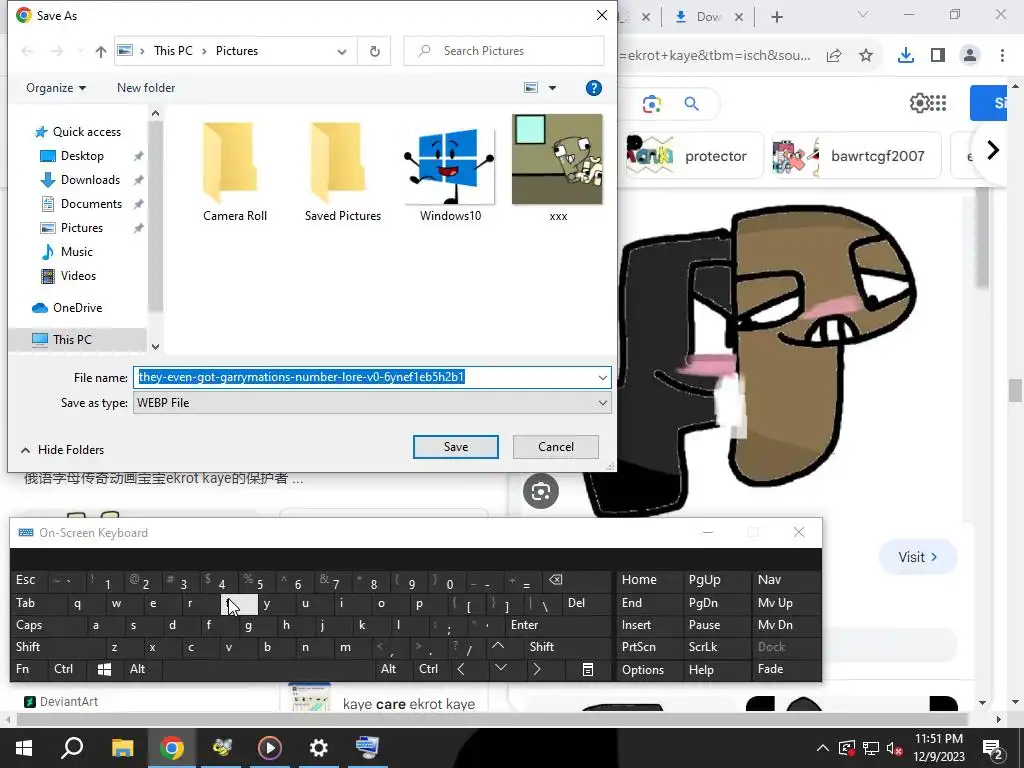Open Videos in the navigation pane

pyautogui.click(x=78, y=276)
